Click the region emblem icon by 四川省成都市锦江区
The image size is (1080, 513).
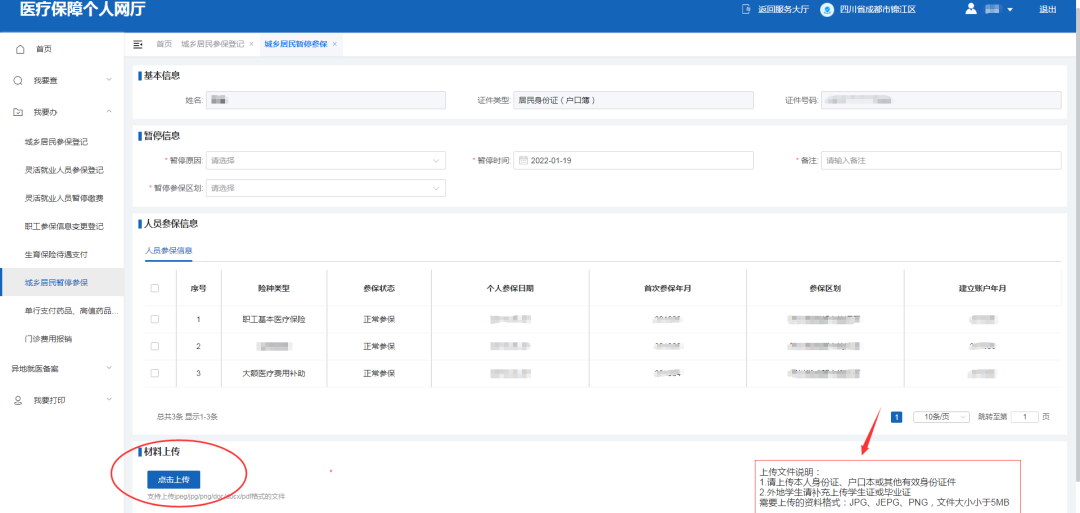pos(827,10)
